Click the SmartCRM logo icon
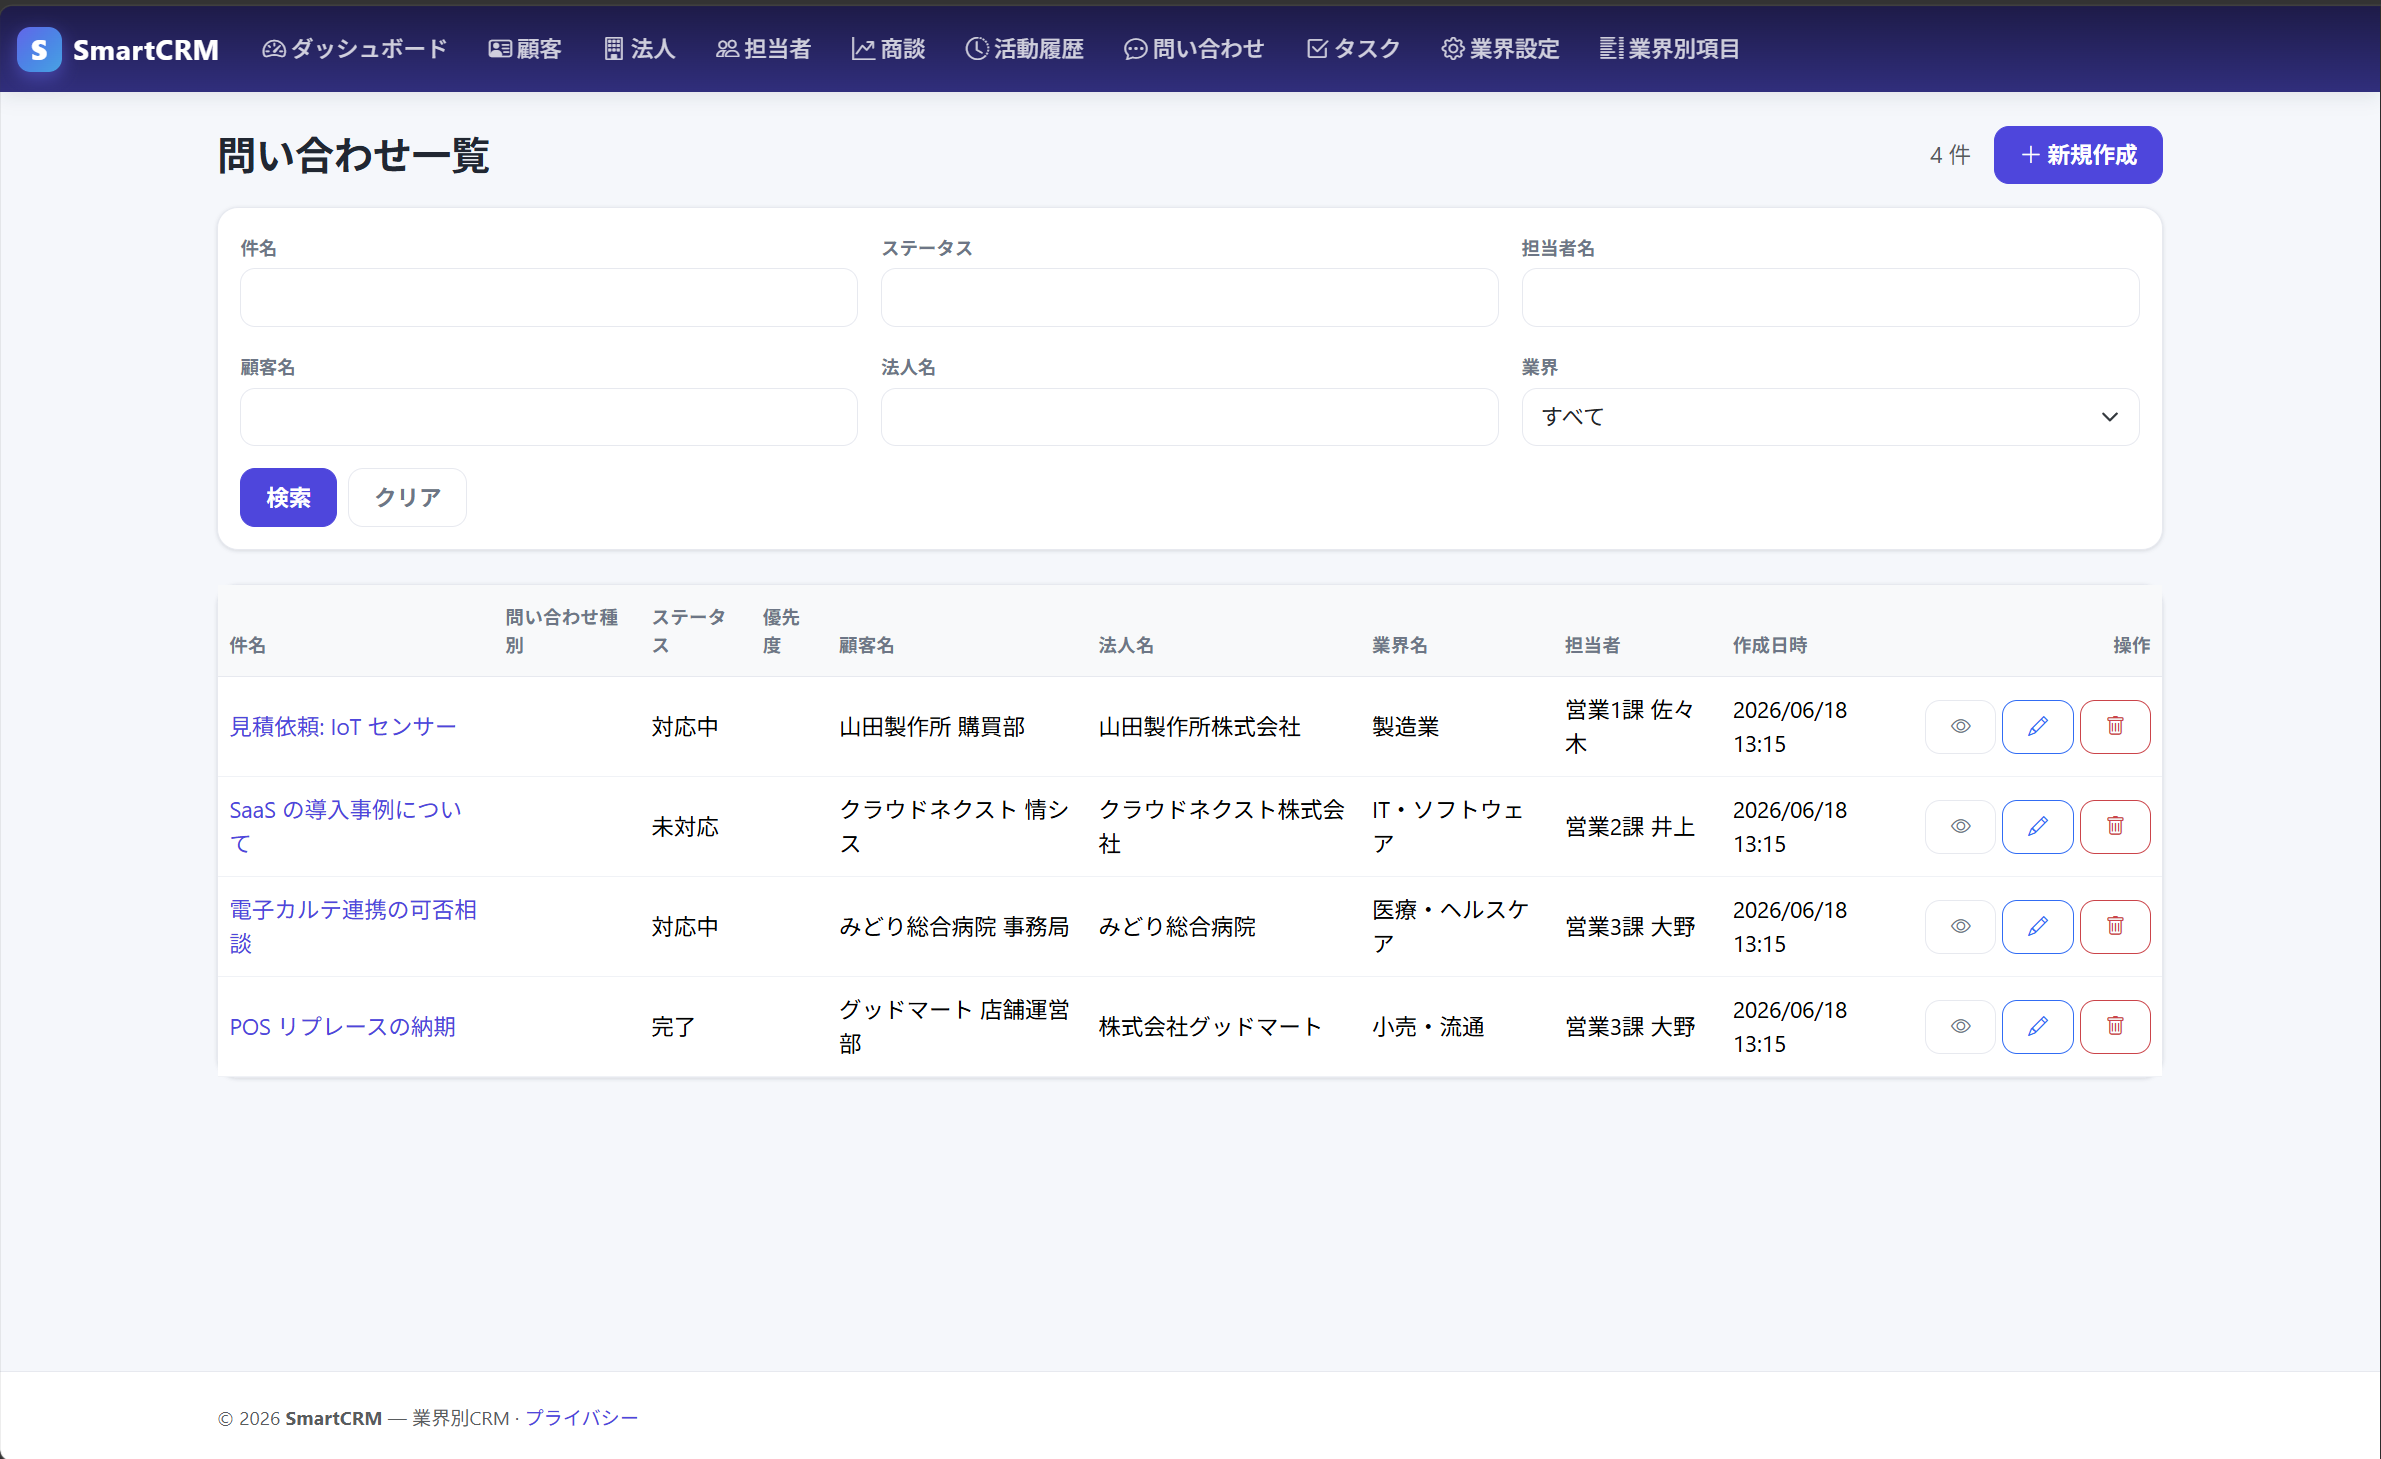The image size is (2381, 1459). pos(39,49)
